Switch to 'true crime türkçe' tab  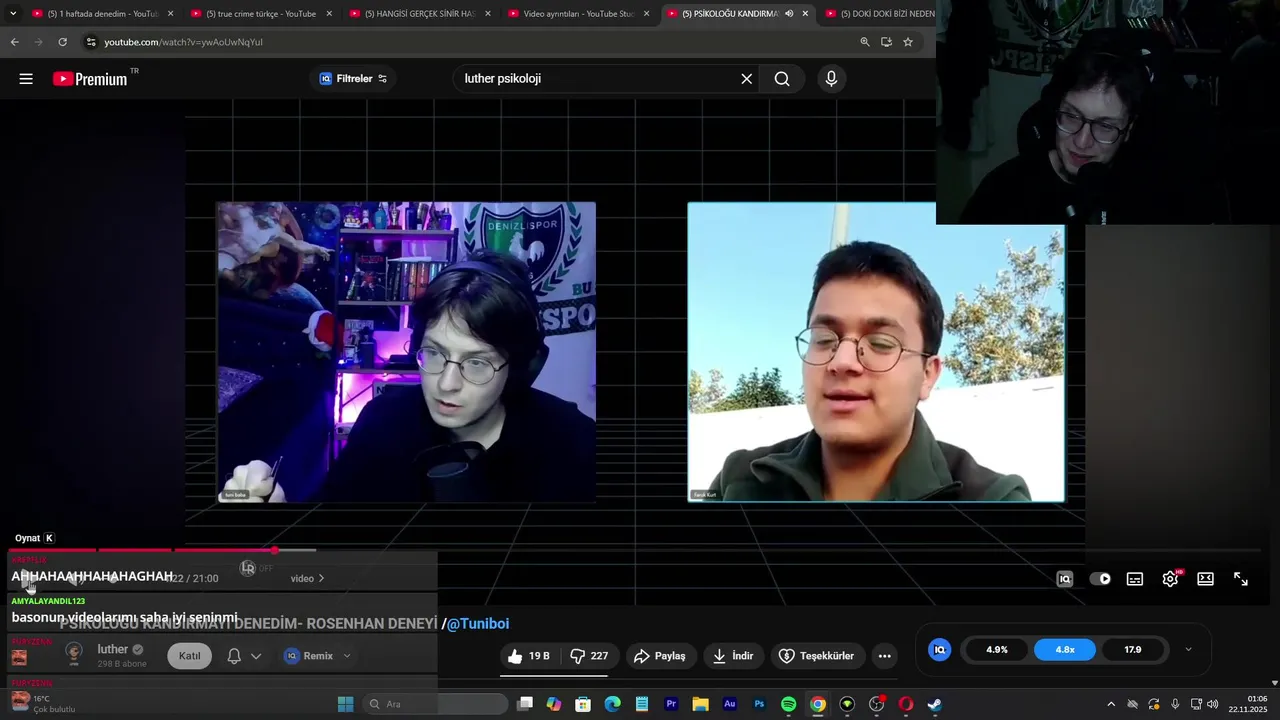(260, 14)
